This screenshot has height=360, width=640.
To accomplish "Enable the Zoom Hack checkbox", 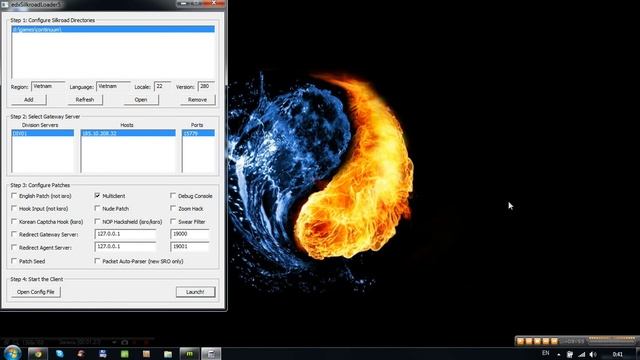I will click(173, 209).
